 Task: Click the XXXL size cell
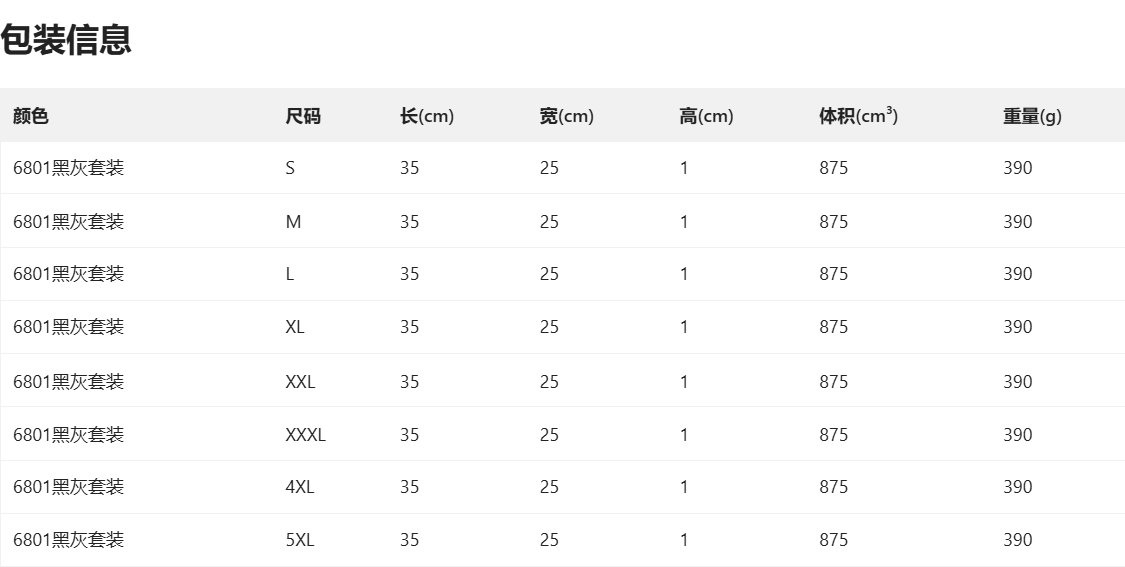pos(305,435)
